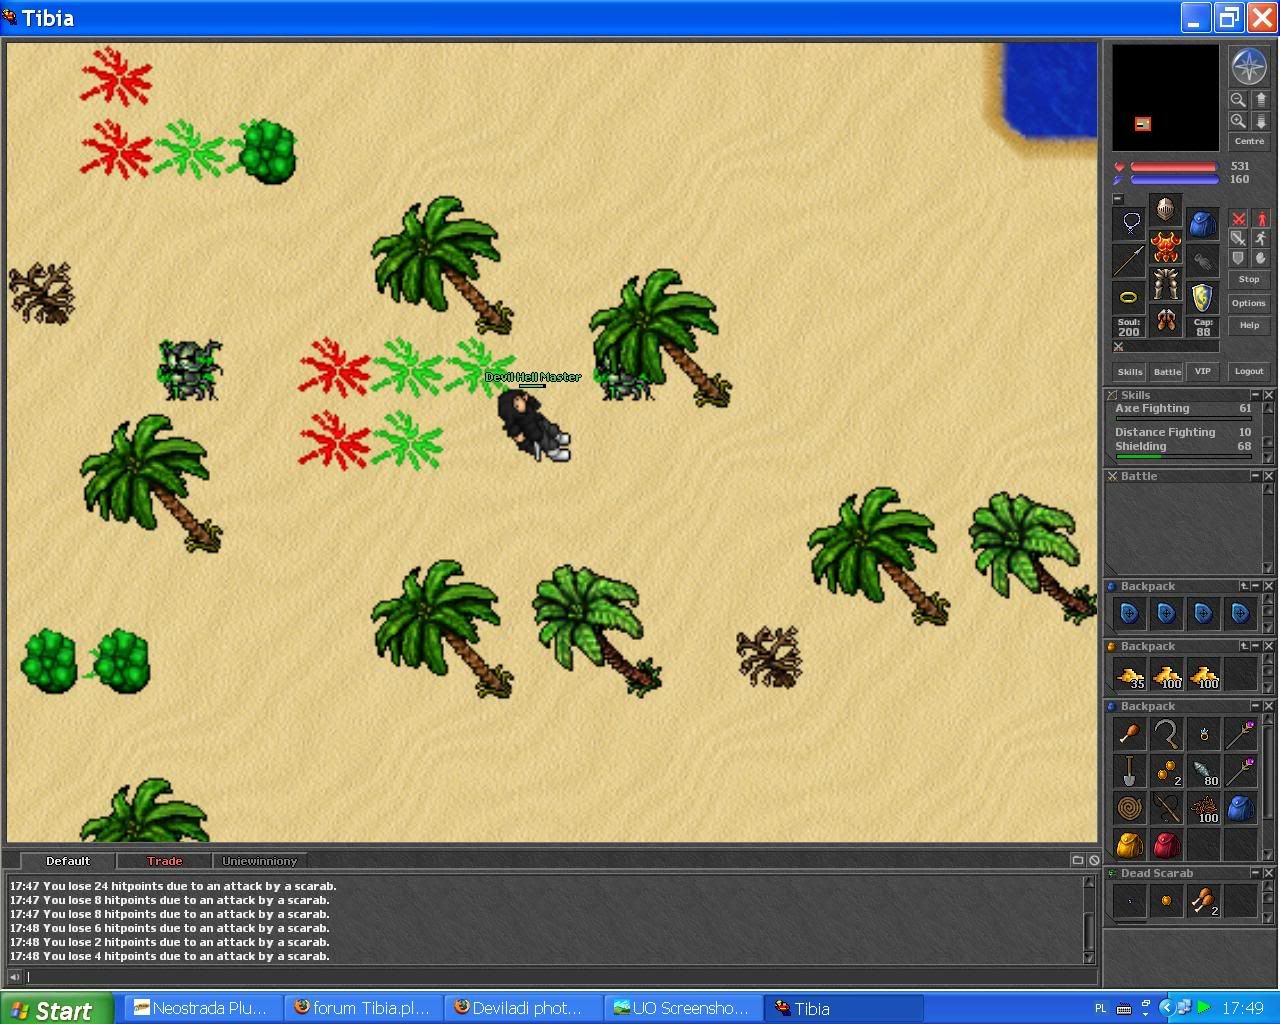1280x1024 pixels.
Task: Close the Dead Scarab container
Action: tap(1269, 873)
